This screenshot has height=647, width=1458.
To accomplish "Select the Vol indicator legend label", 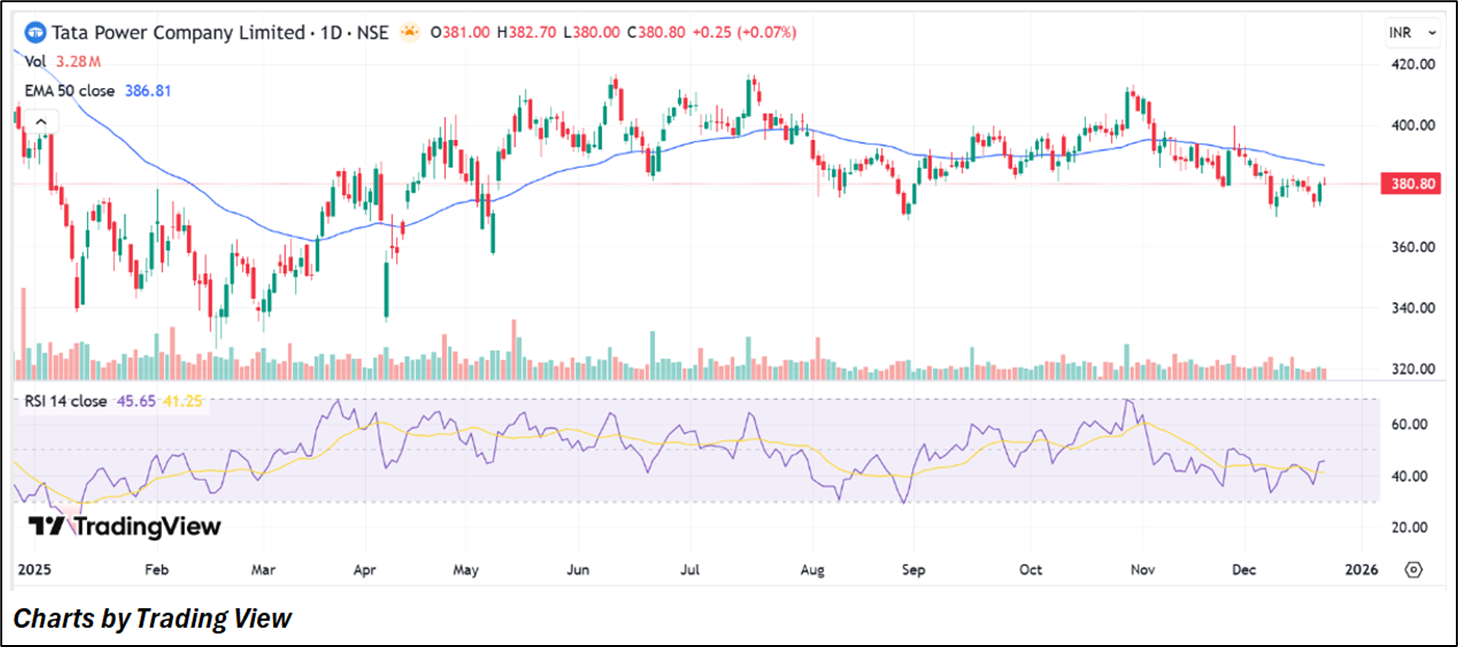I will [35, 62].
